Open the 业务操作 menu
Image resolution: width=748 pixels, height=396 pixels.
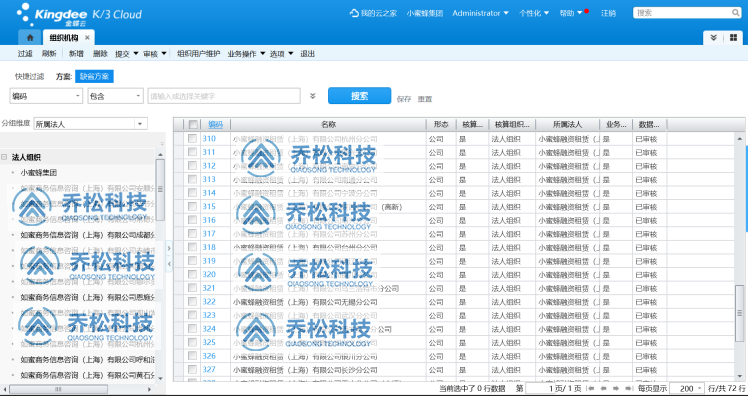[246, 54]
